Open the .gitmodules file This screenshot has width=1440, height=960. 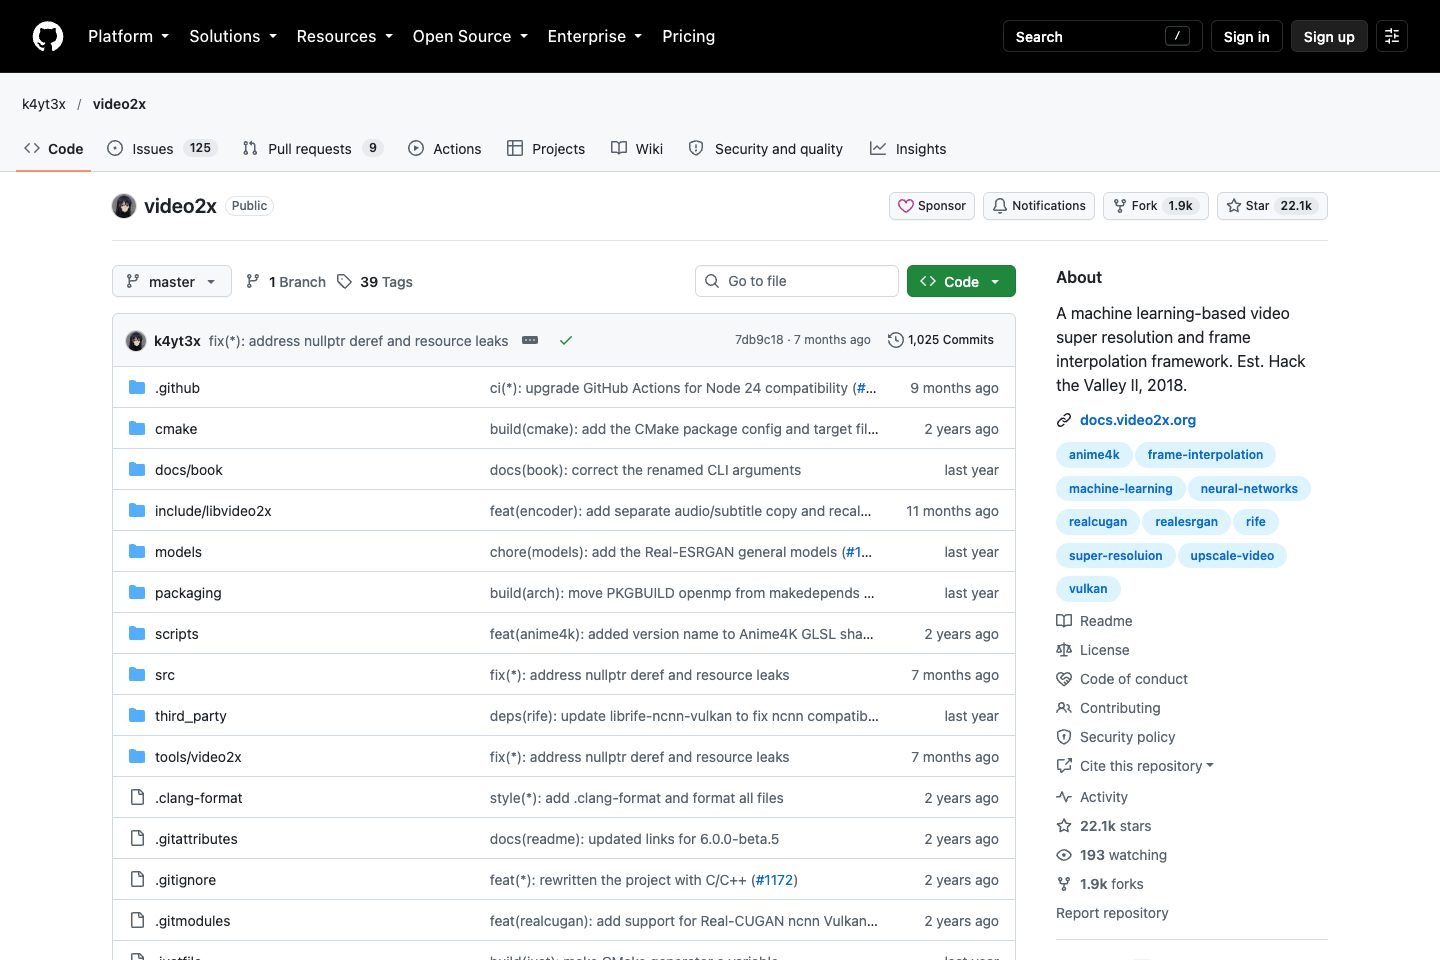(x=192, y=921)
